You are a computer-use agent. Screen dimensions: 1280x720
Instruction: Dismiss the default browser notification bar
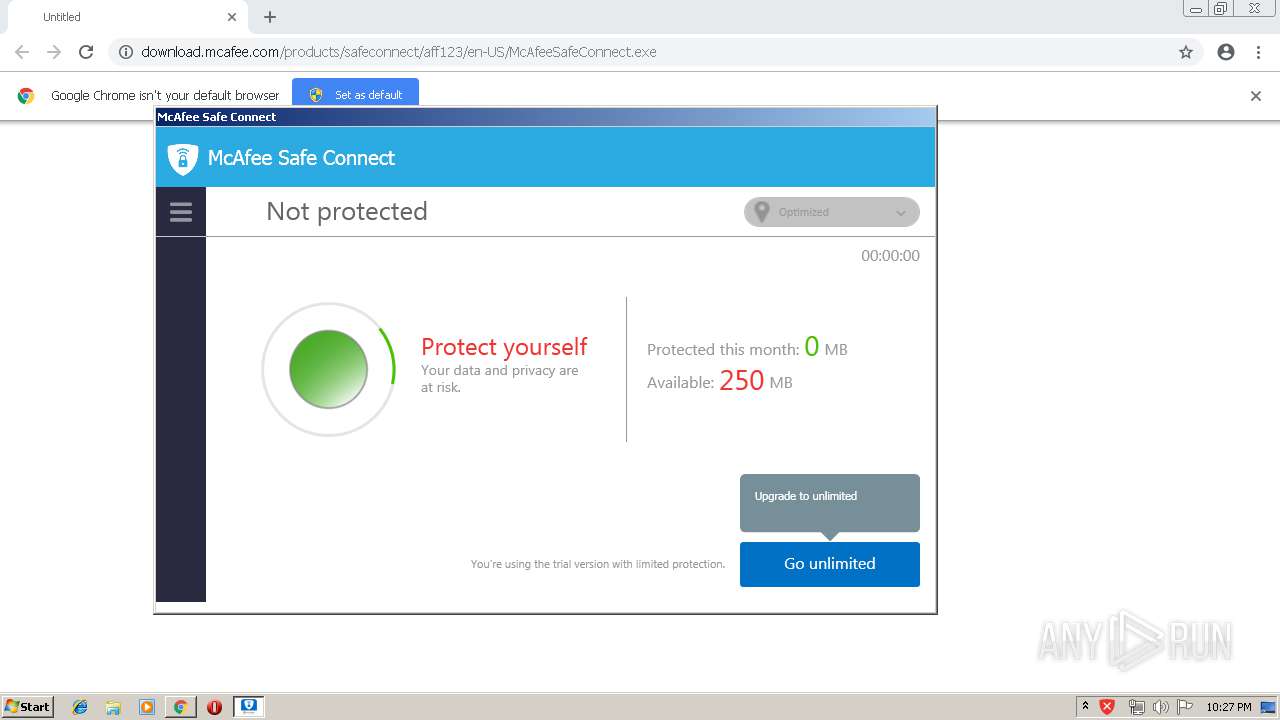click(x=1256, y=96)
